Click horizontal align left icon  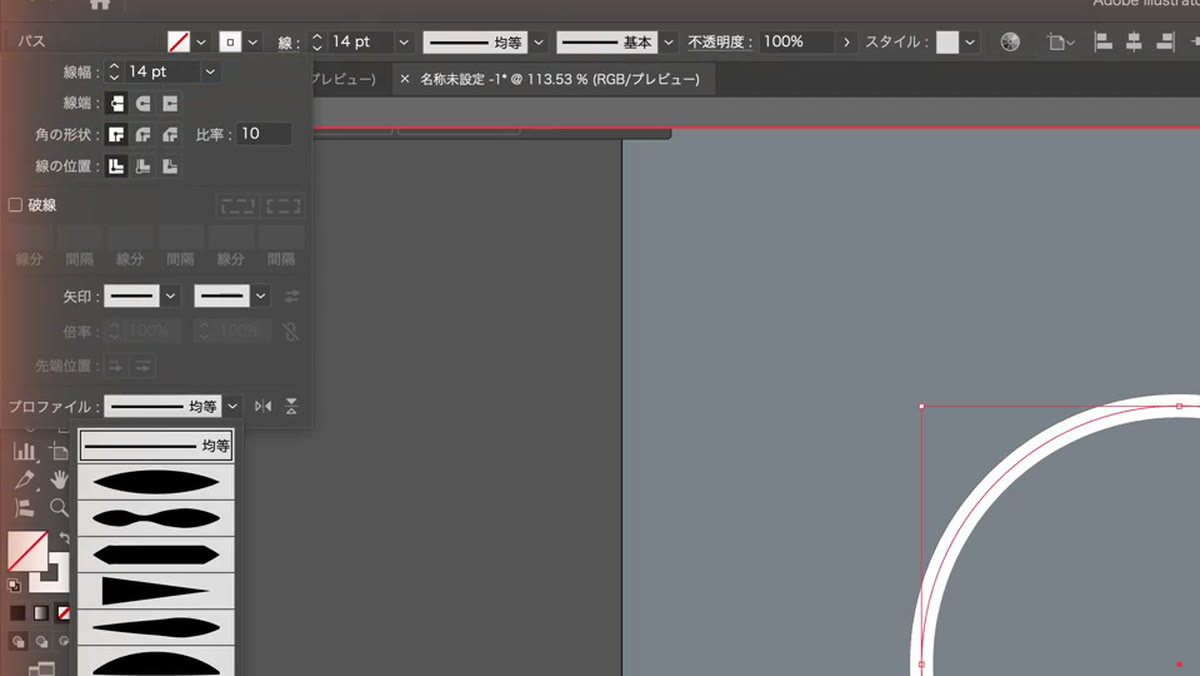[x=1104, y=42]
